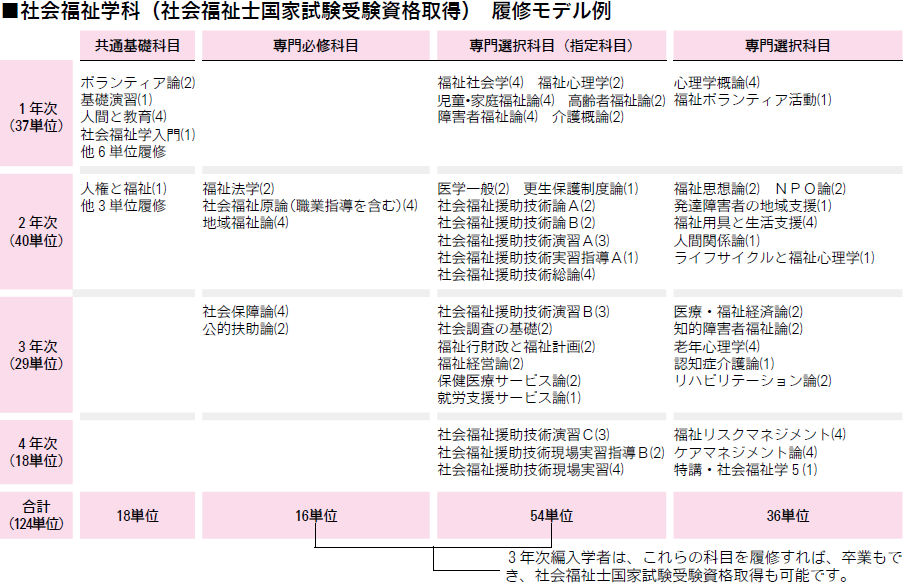Screen dimensions: 903x584
Task: Click 障害者福祉論(4) entry
Action: [487, 117]
